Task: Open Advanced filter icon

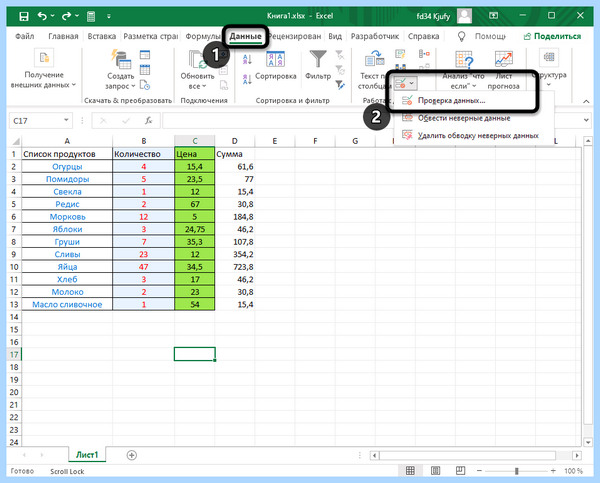Action: tap(340, 85)
